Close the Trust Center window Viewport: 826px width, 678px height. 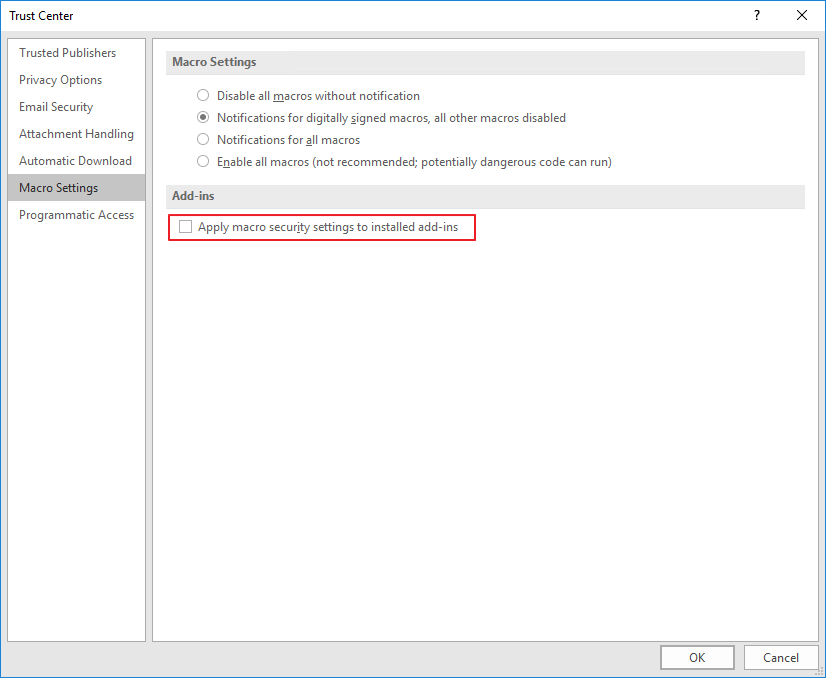[x=802, y=15]
